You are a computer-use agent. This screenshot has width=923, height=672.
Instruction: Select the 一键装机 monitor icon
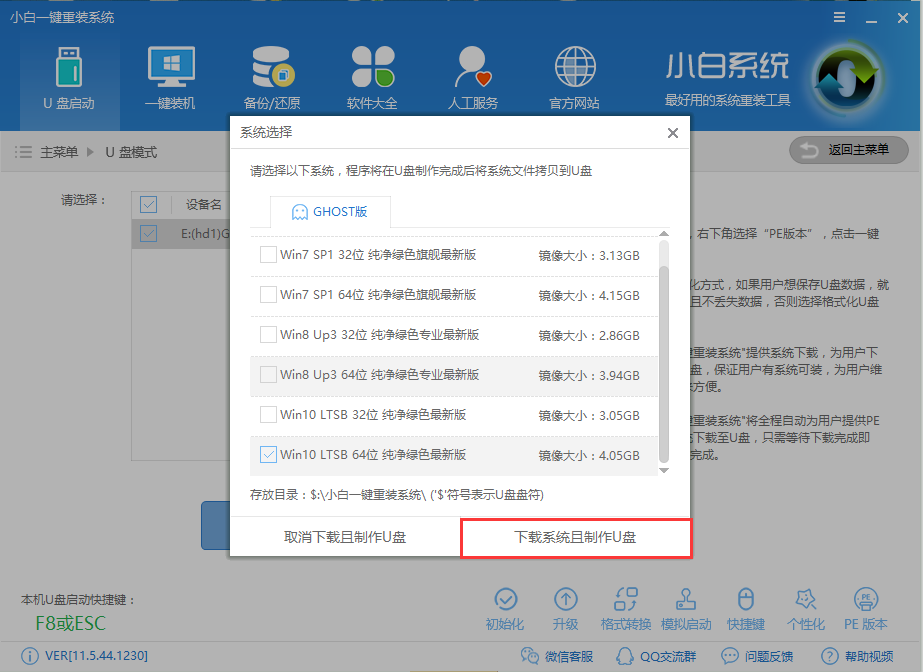point(170,68)
